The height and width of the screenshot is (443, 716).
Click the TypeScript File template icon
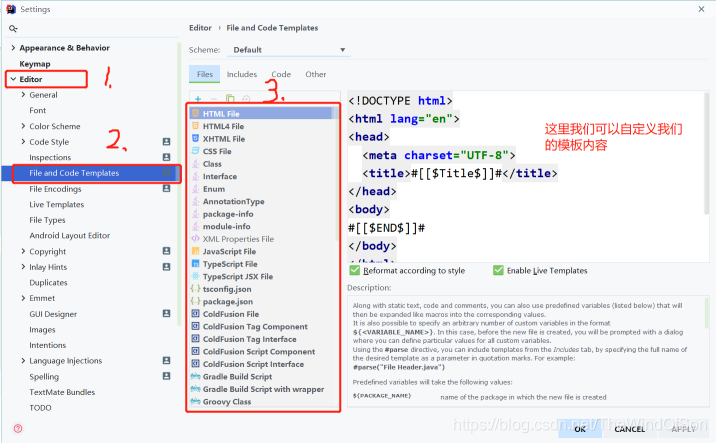tap(195, 264)
